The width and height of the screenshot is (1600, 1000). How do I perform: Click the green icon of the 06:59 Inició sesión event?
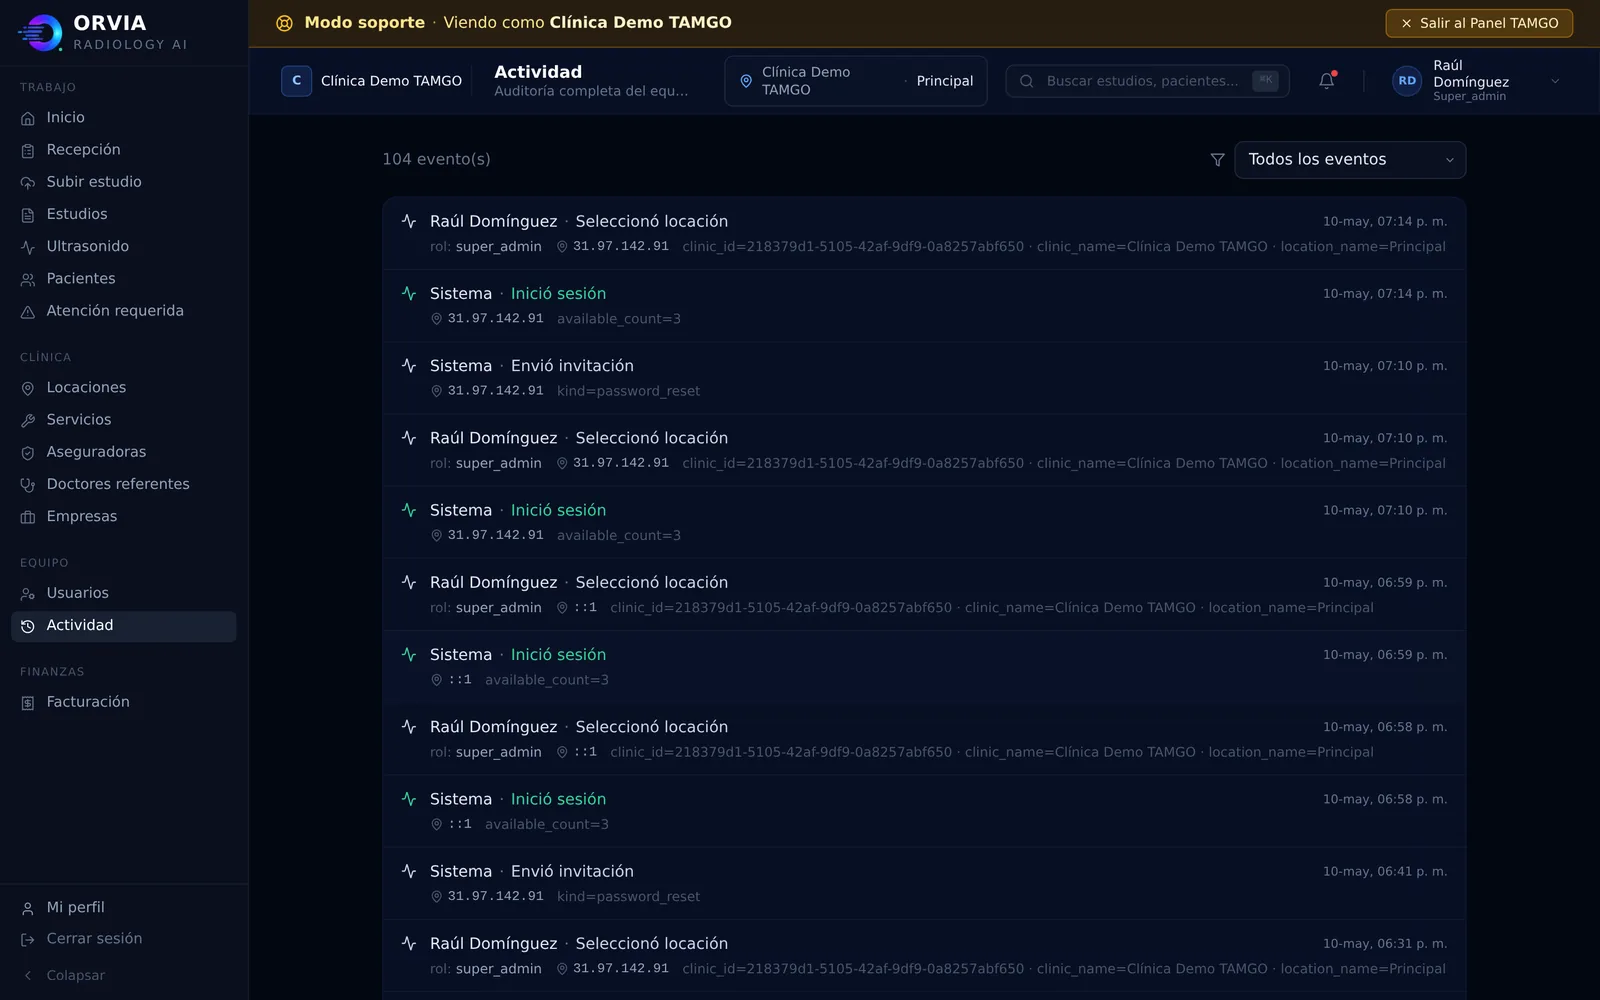(409, 655)
